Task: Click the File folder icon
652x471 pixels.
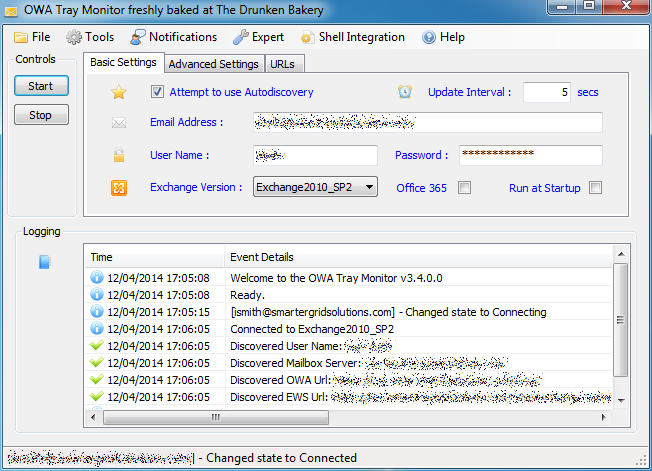Action: tap(21, 37)
